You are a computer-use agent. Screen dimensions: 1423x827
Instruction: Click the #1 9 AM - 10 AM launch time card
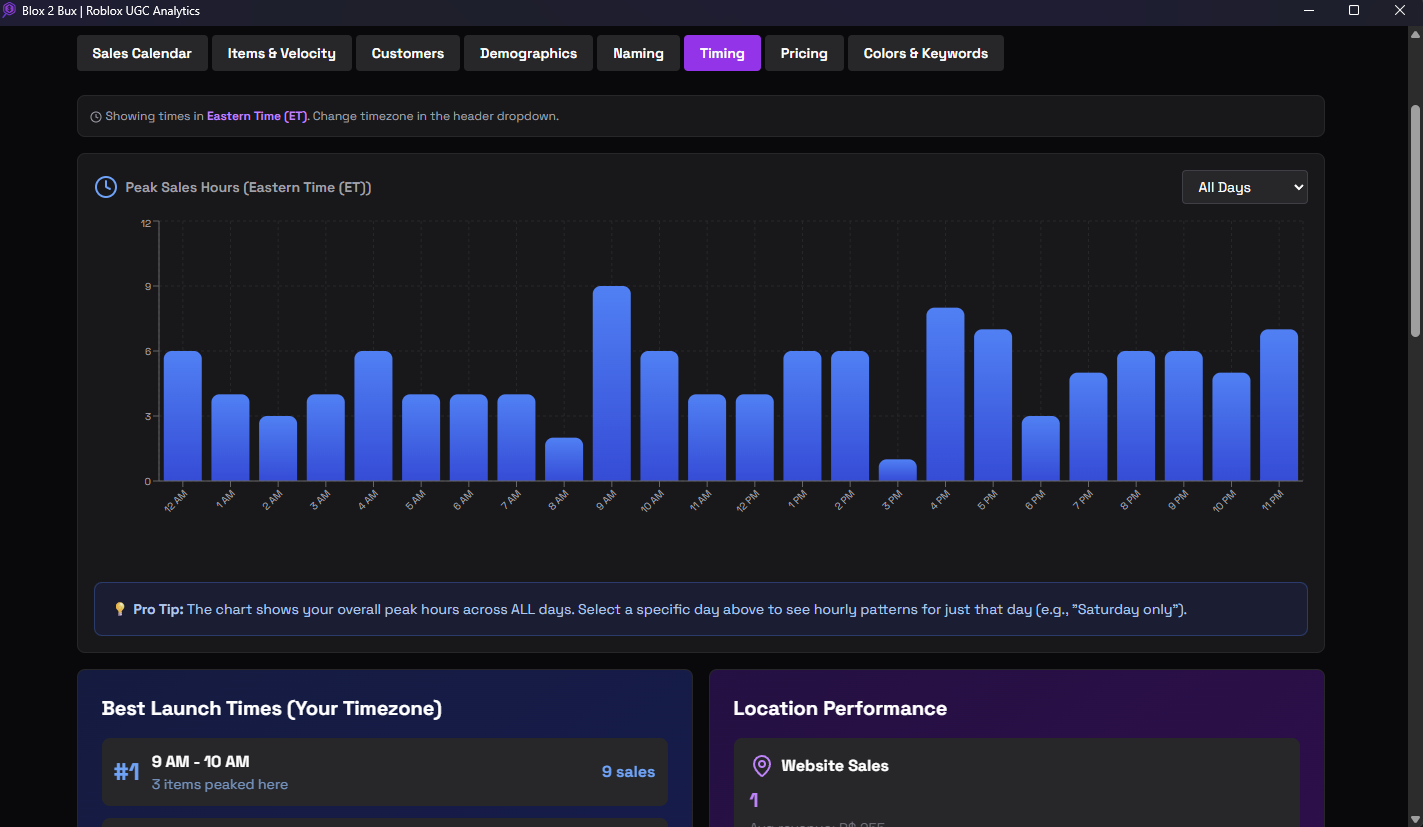[385, 772]
